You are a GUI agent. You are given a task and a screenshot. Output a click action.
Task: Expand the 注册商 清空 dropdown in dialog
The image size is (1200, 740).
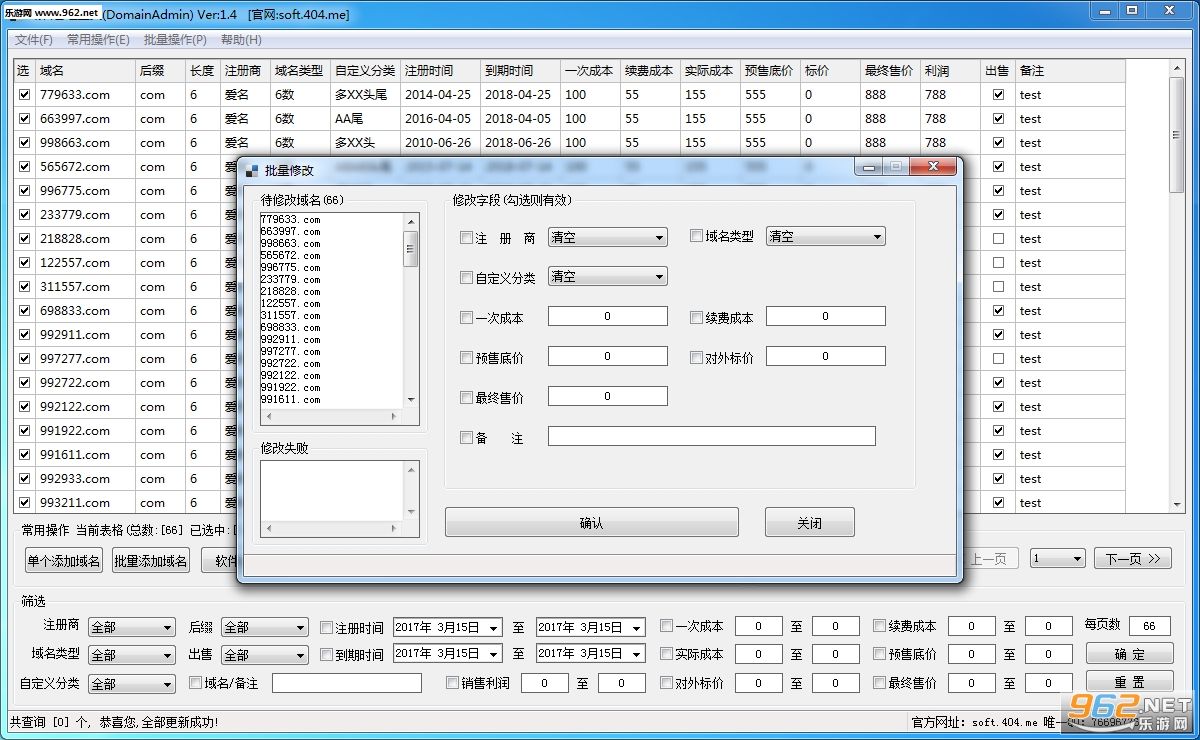coord(608,238)
